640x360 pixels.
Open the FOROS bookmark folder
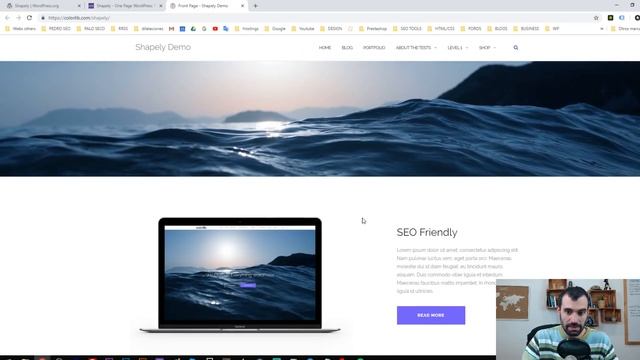pyautogui.click(x=471, y=29)
